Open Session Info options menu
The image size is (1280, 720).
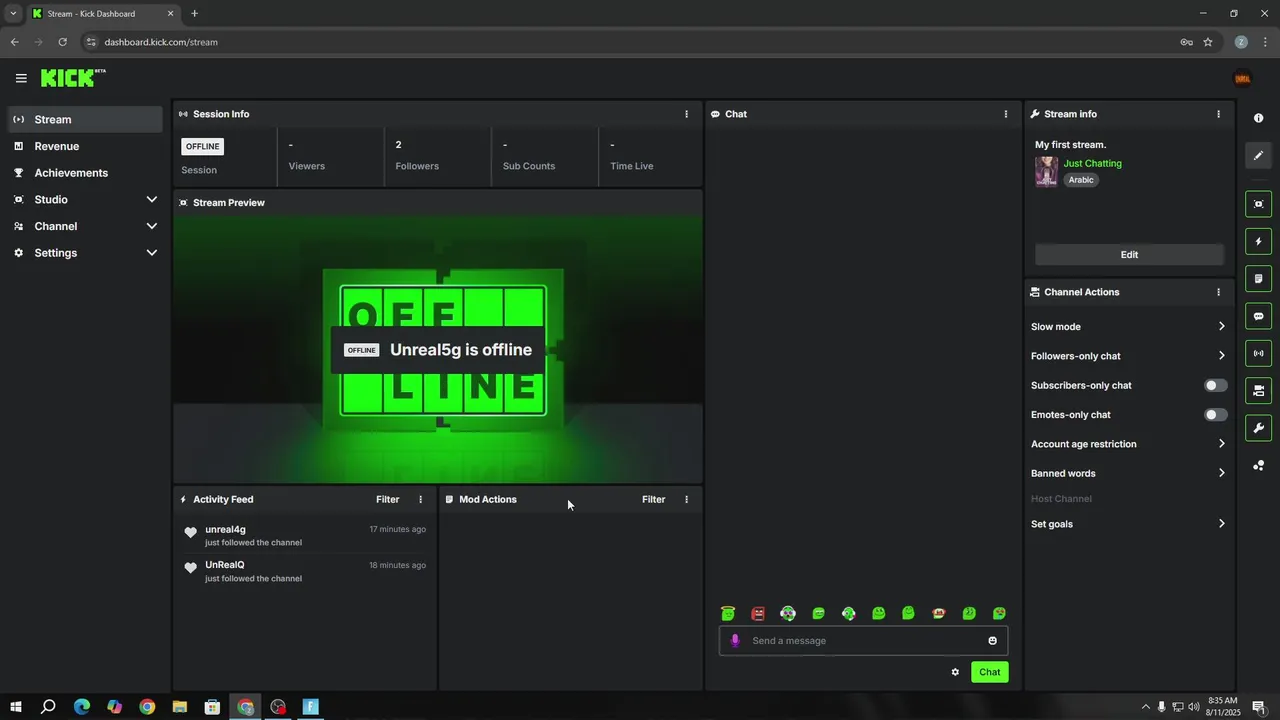(686, 114)
